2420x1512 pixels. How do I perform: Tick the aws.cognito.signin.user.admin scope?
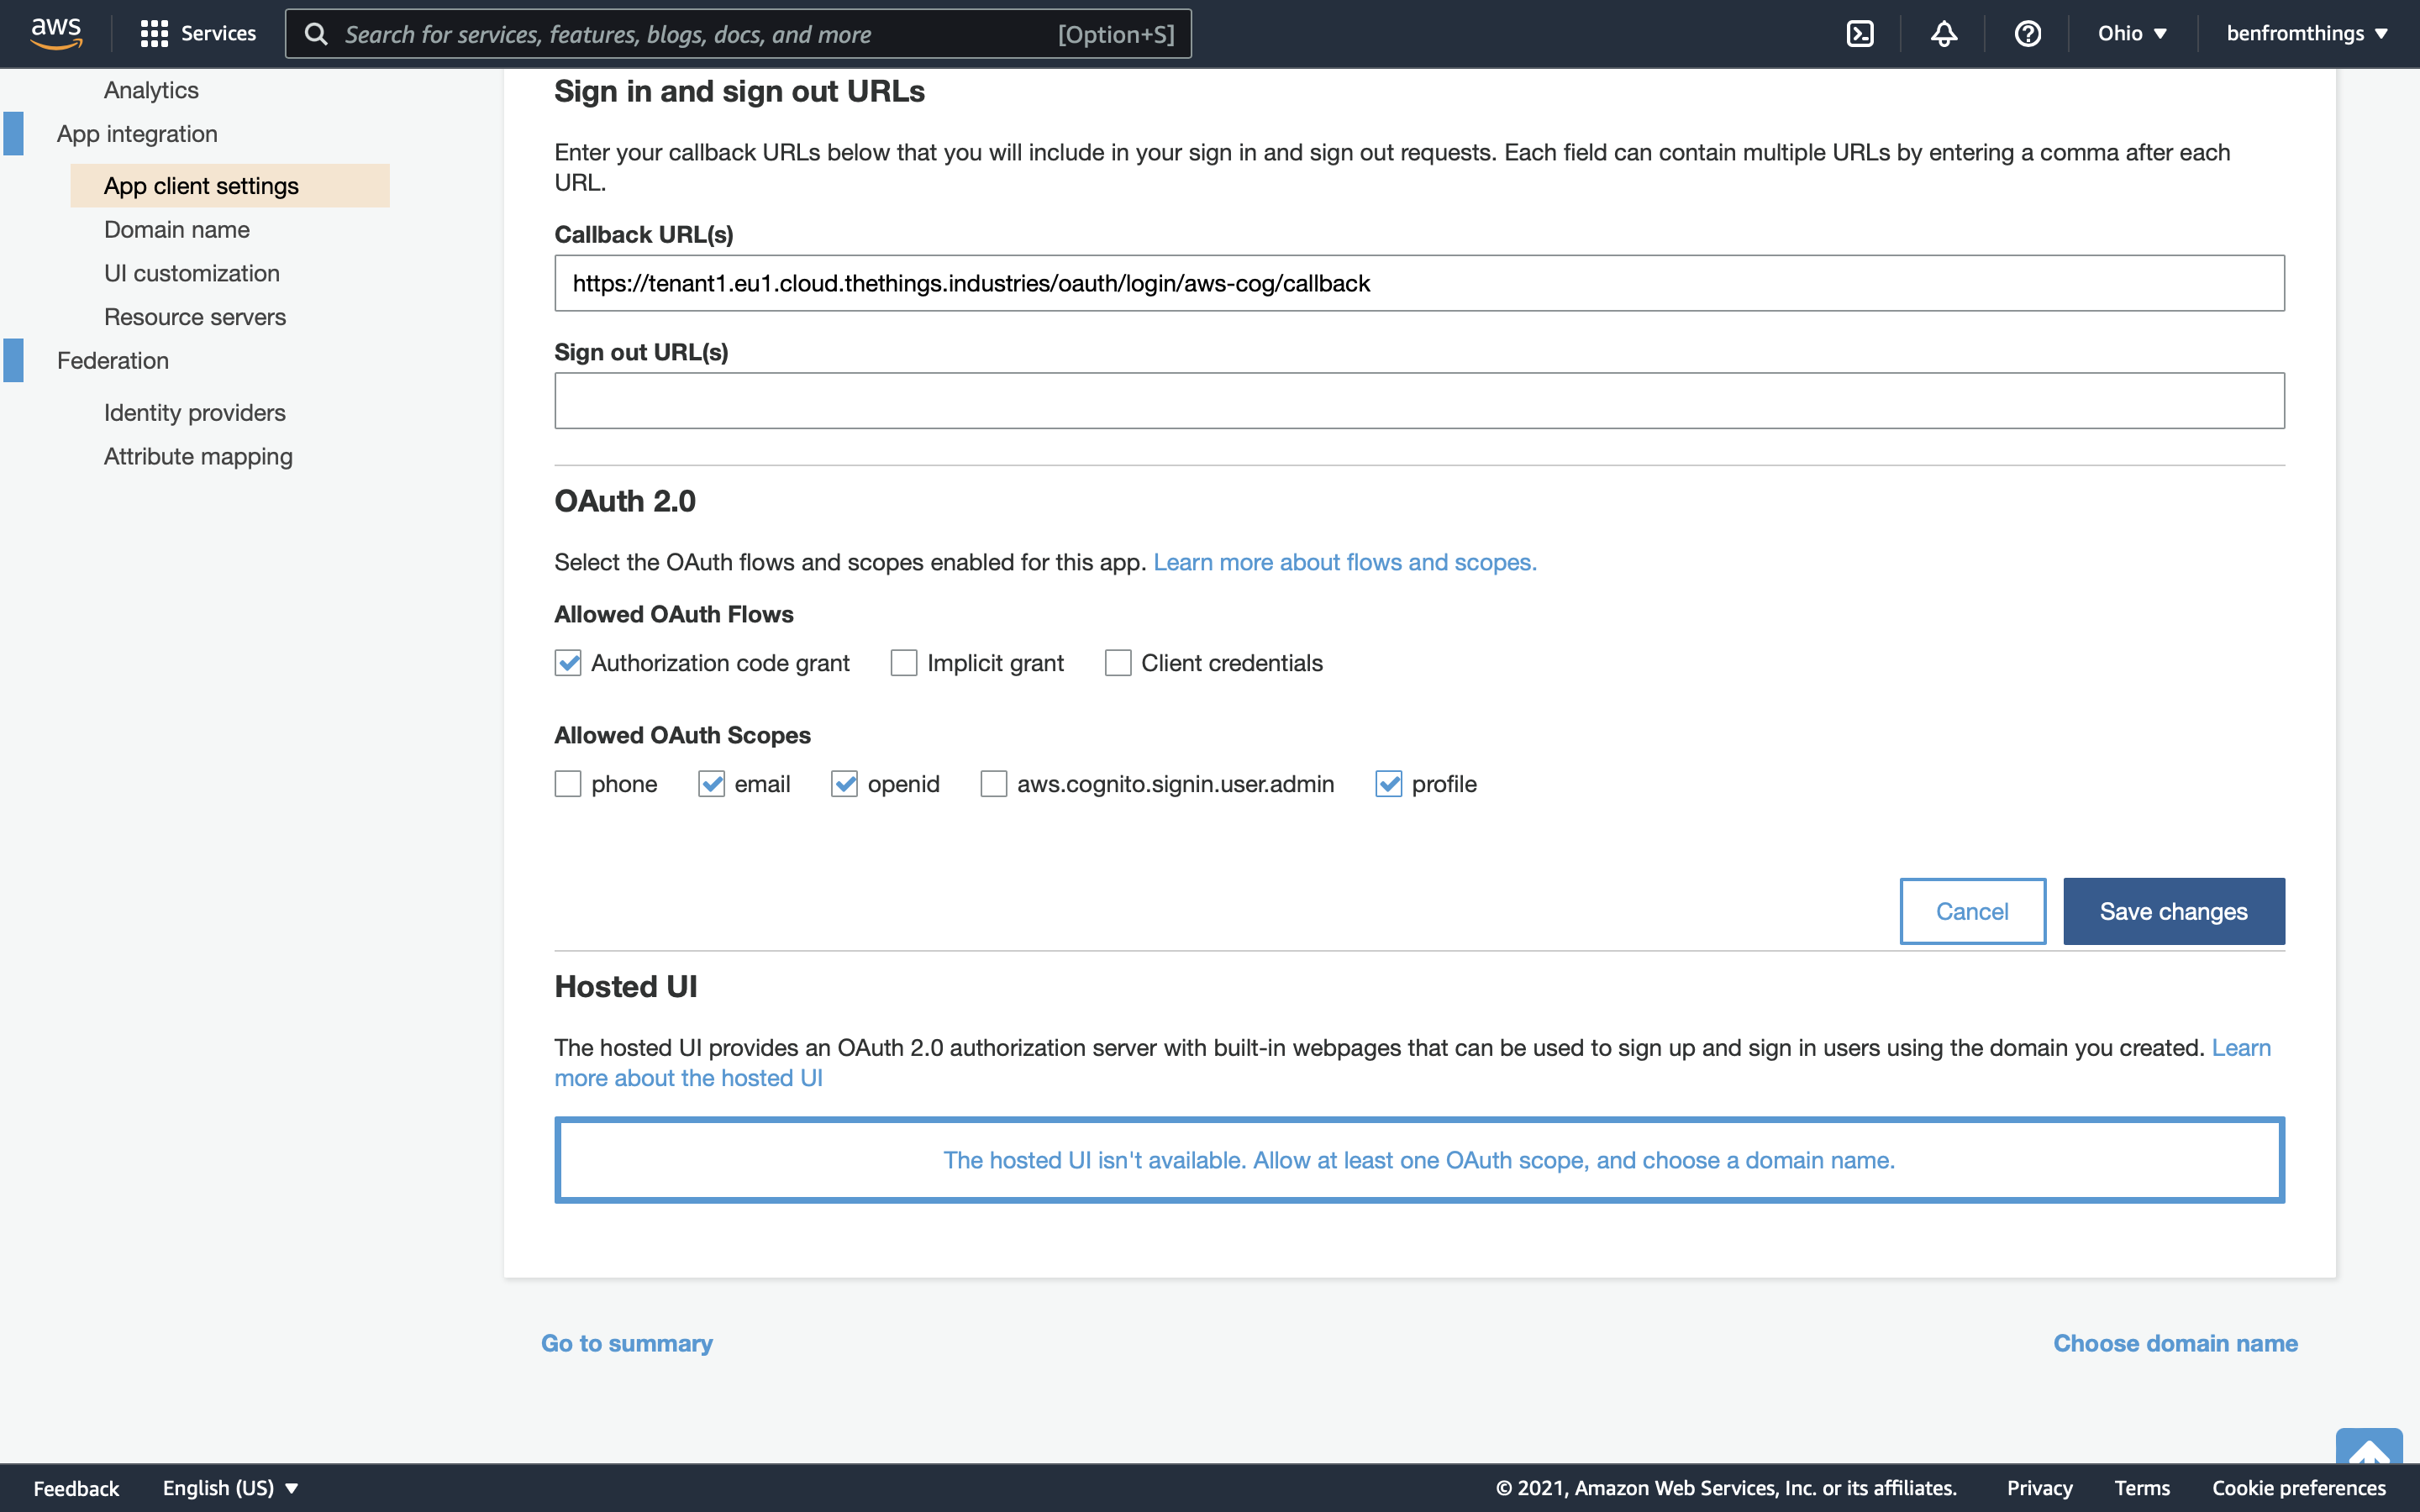pyautogui.click(x=994, y=784)
